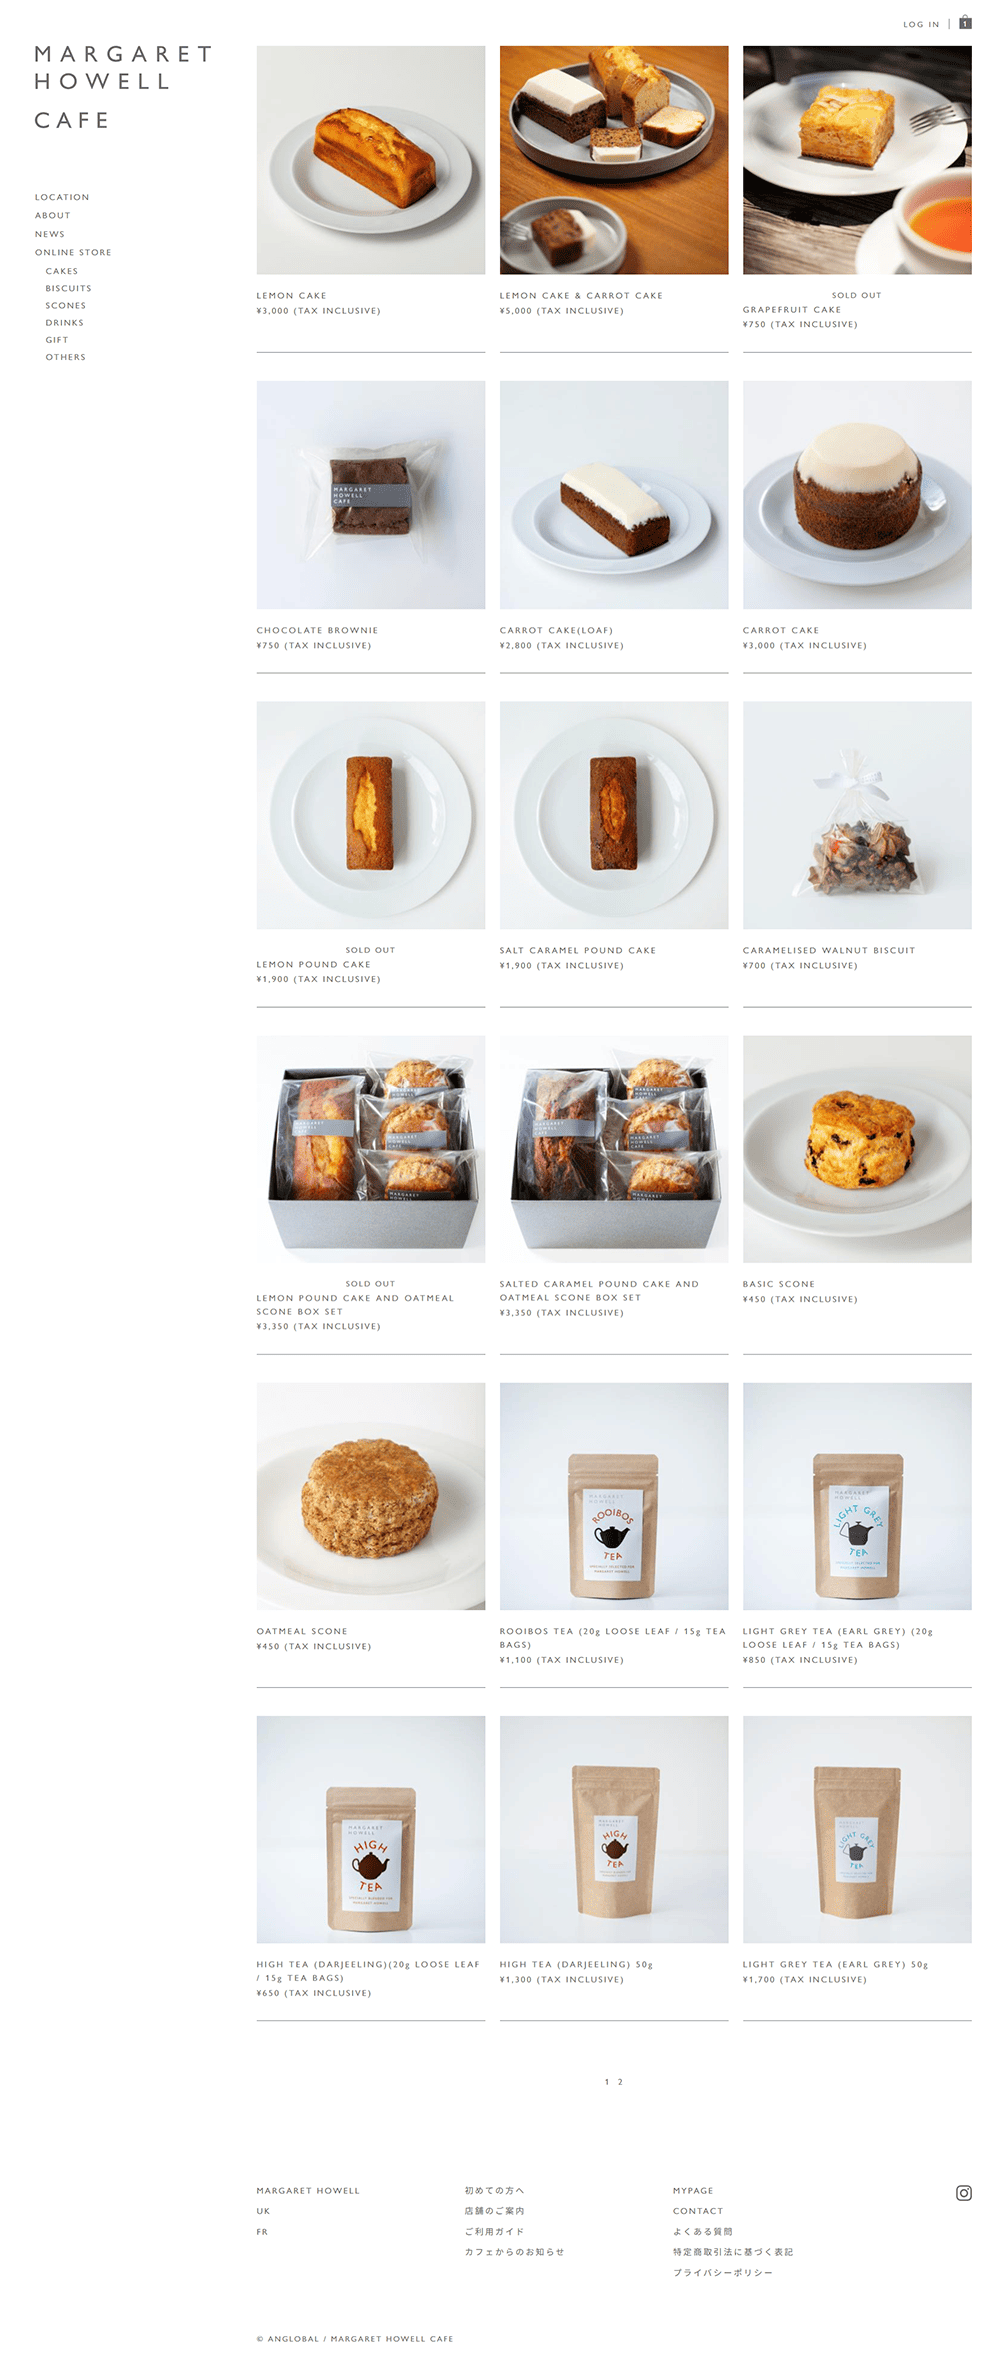Open the Instagram icon in footer

(x=964, y=2193)
